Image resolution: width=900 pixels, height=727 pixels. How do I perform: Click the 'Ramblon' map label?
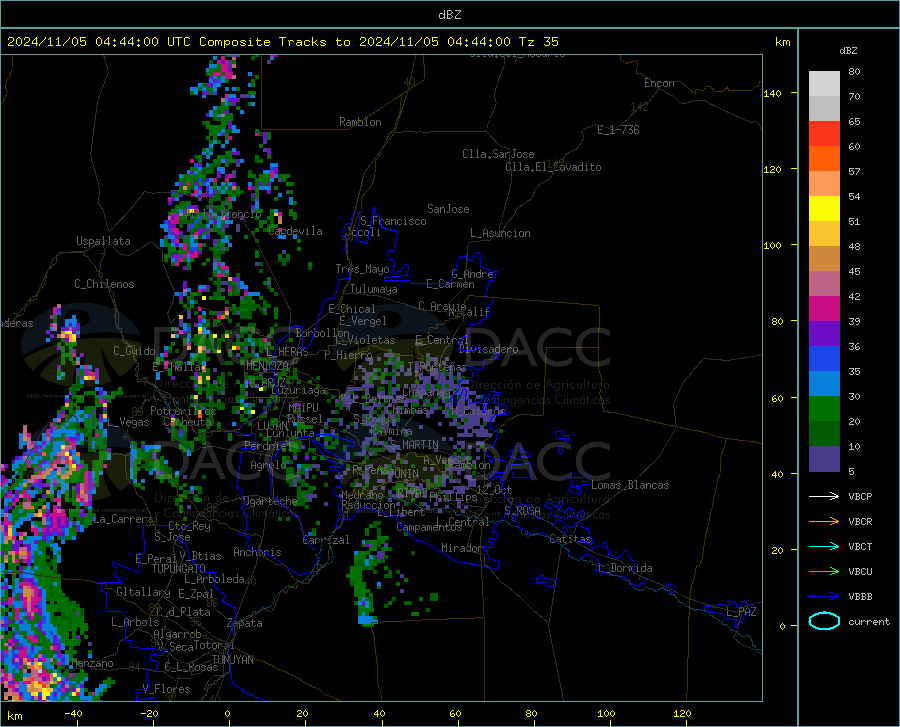point(360,122)
